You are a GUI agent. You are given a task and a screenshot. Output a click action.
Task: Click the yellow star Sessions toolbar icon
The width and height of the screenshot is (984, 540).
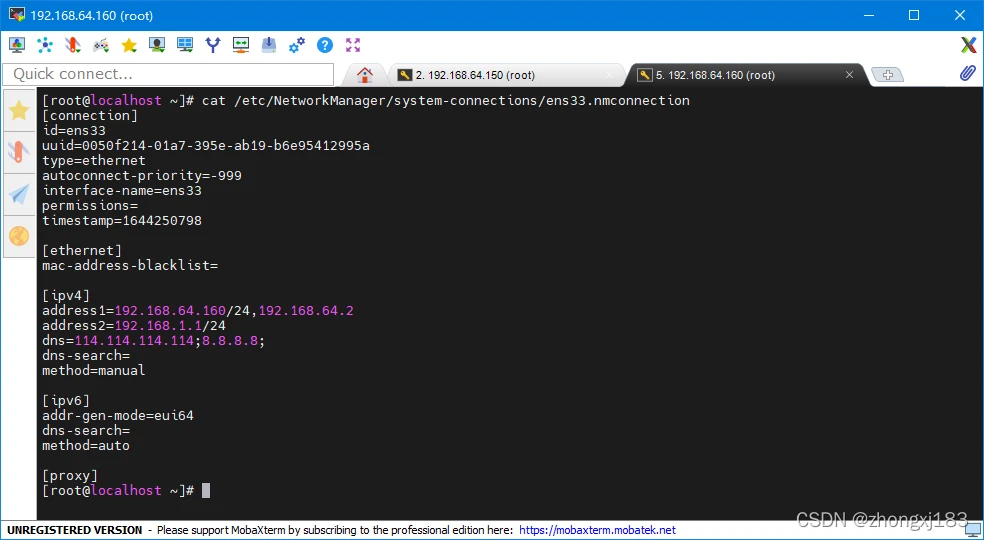[129, 45]
